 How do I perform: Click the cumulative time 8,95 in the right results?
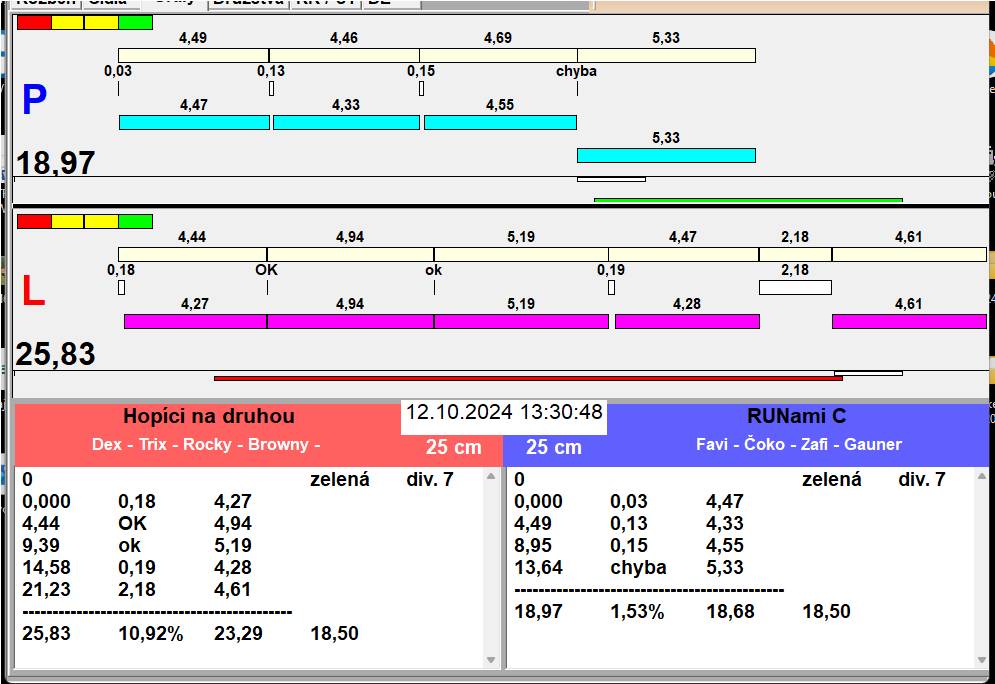(533, 546)
